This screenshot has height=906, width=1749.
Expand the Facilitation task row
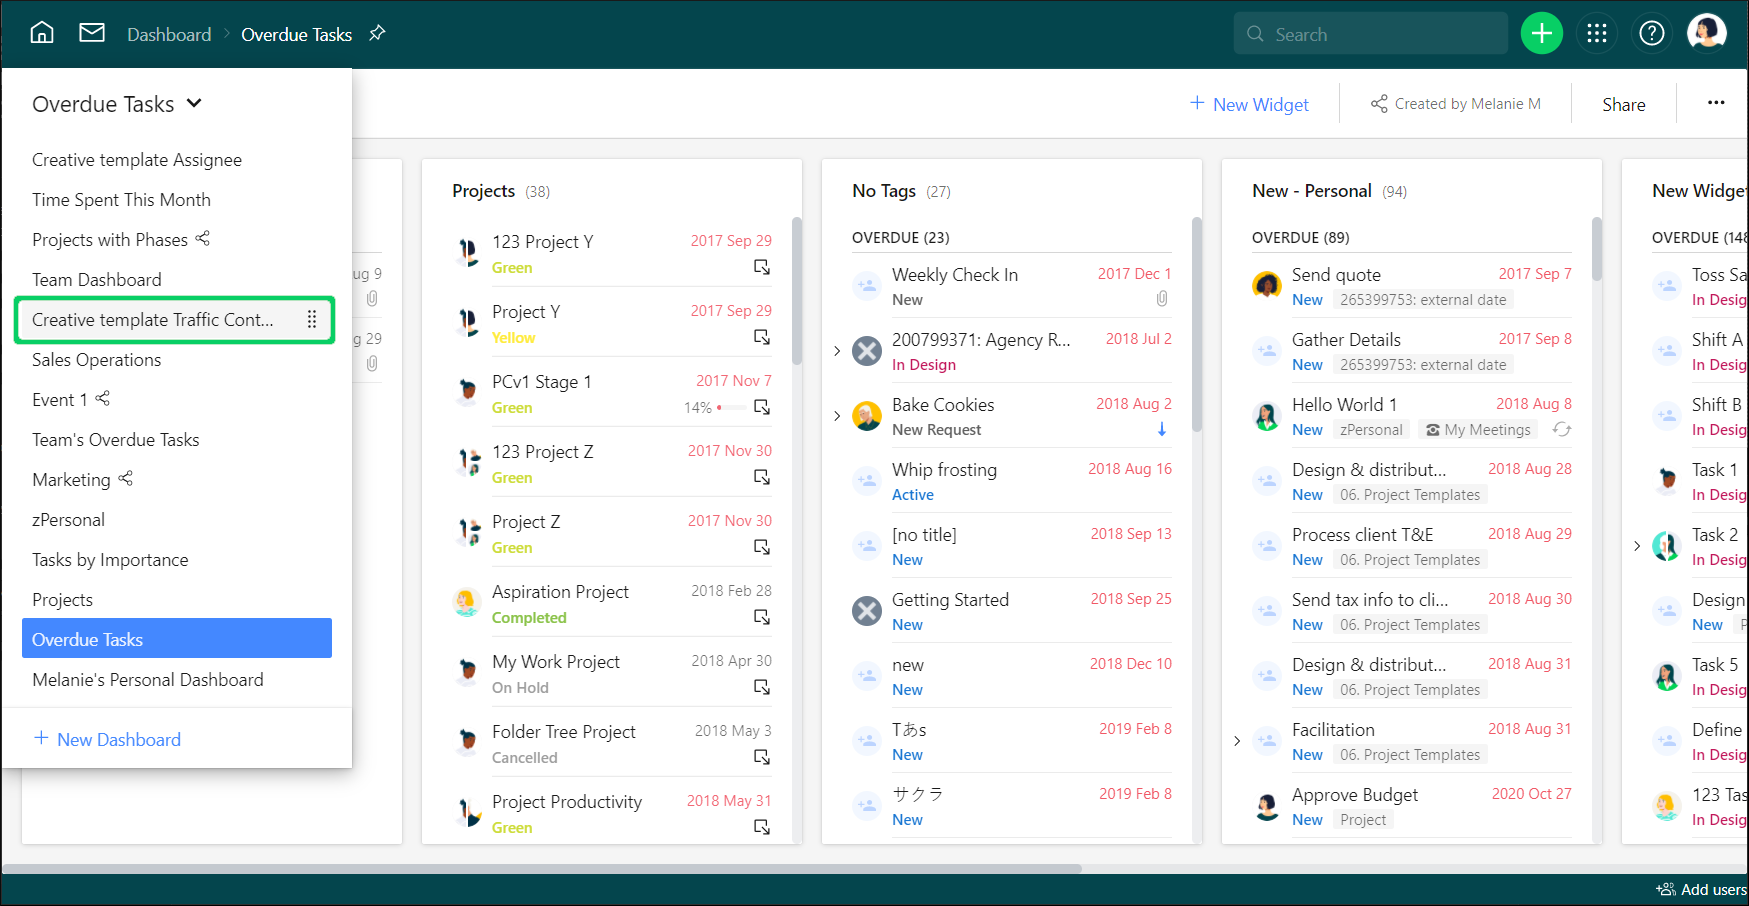(1237, 741)
